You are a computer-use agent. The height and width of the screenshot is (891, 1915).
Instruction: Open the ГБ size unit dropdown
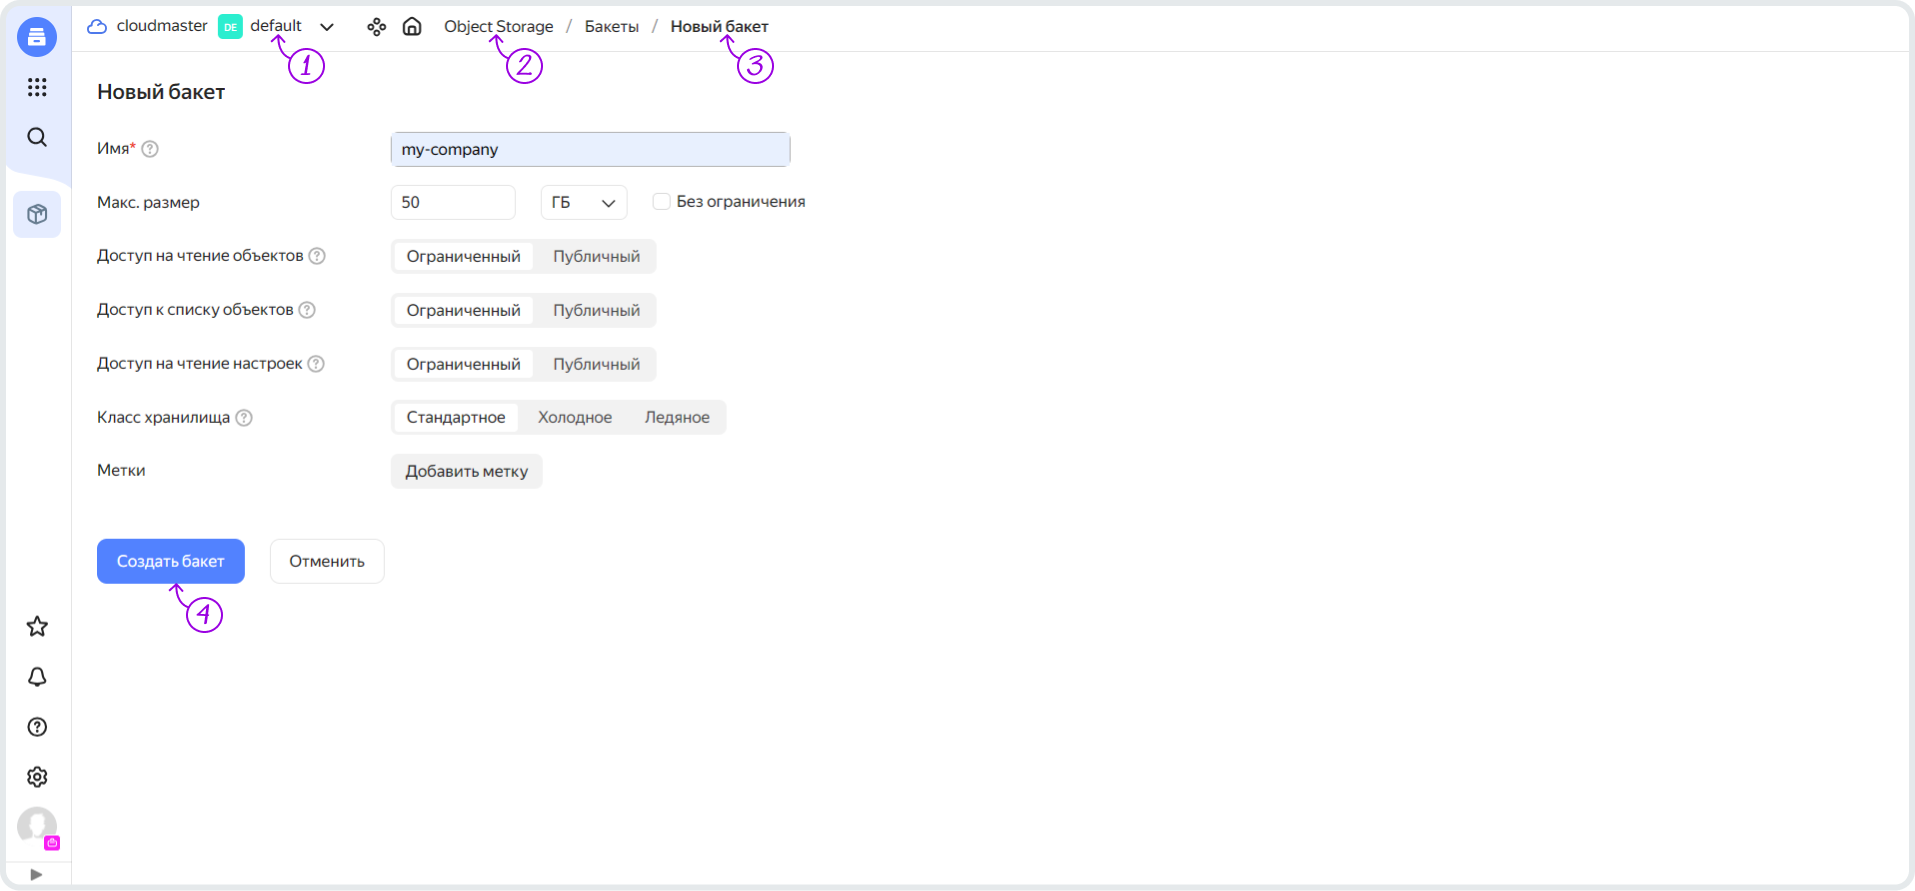[583, 202]
